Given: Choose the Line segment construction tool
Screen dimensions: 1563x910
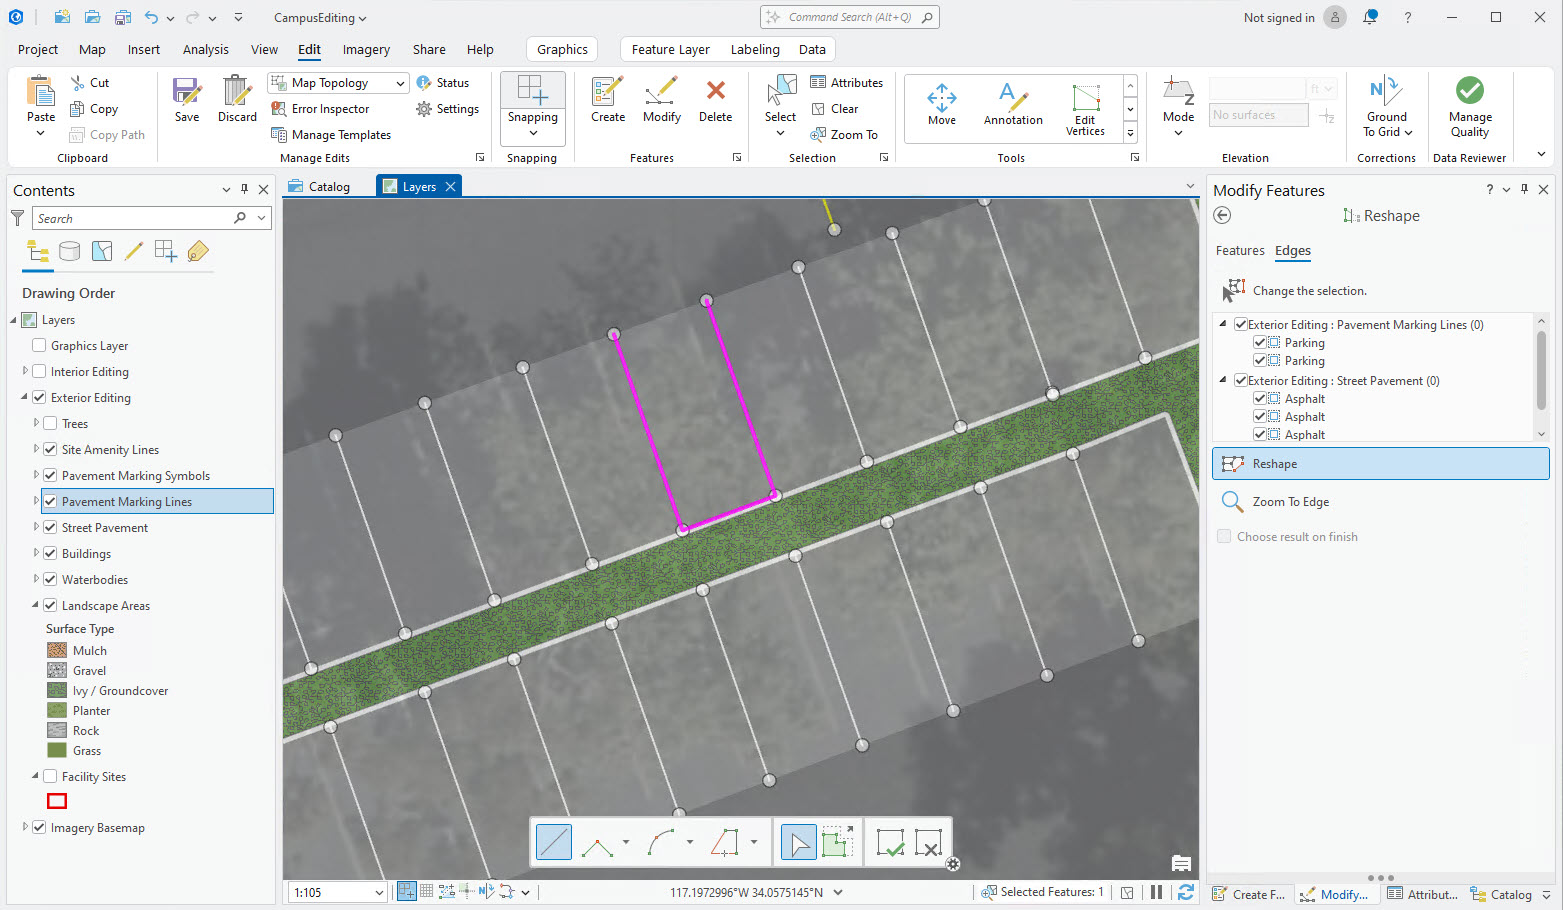Looking at the screenshot, I should click(x=554, y=842).
